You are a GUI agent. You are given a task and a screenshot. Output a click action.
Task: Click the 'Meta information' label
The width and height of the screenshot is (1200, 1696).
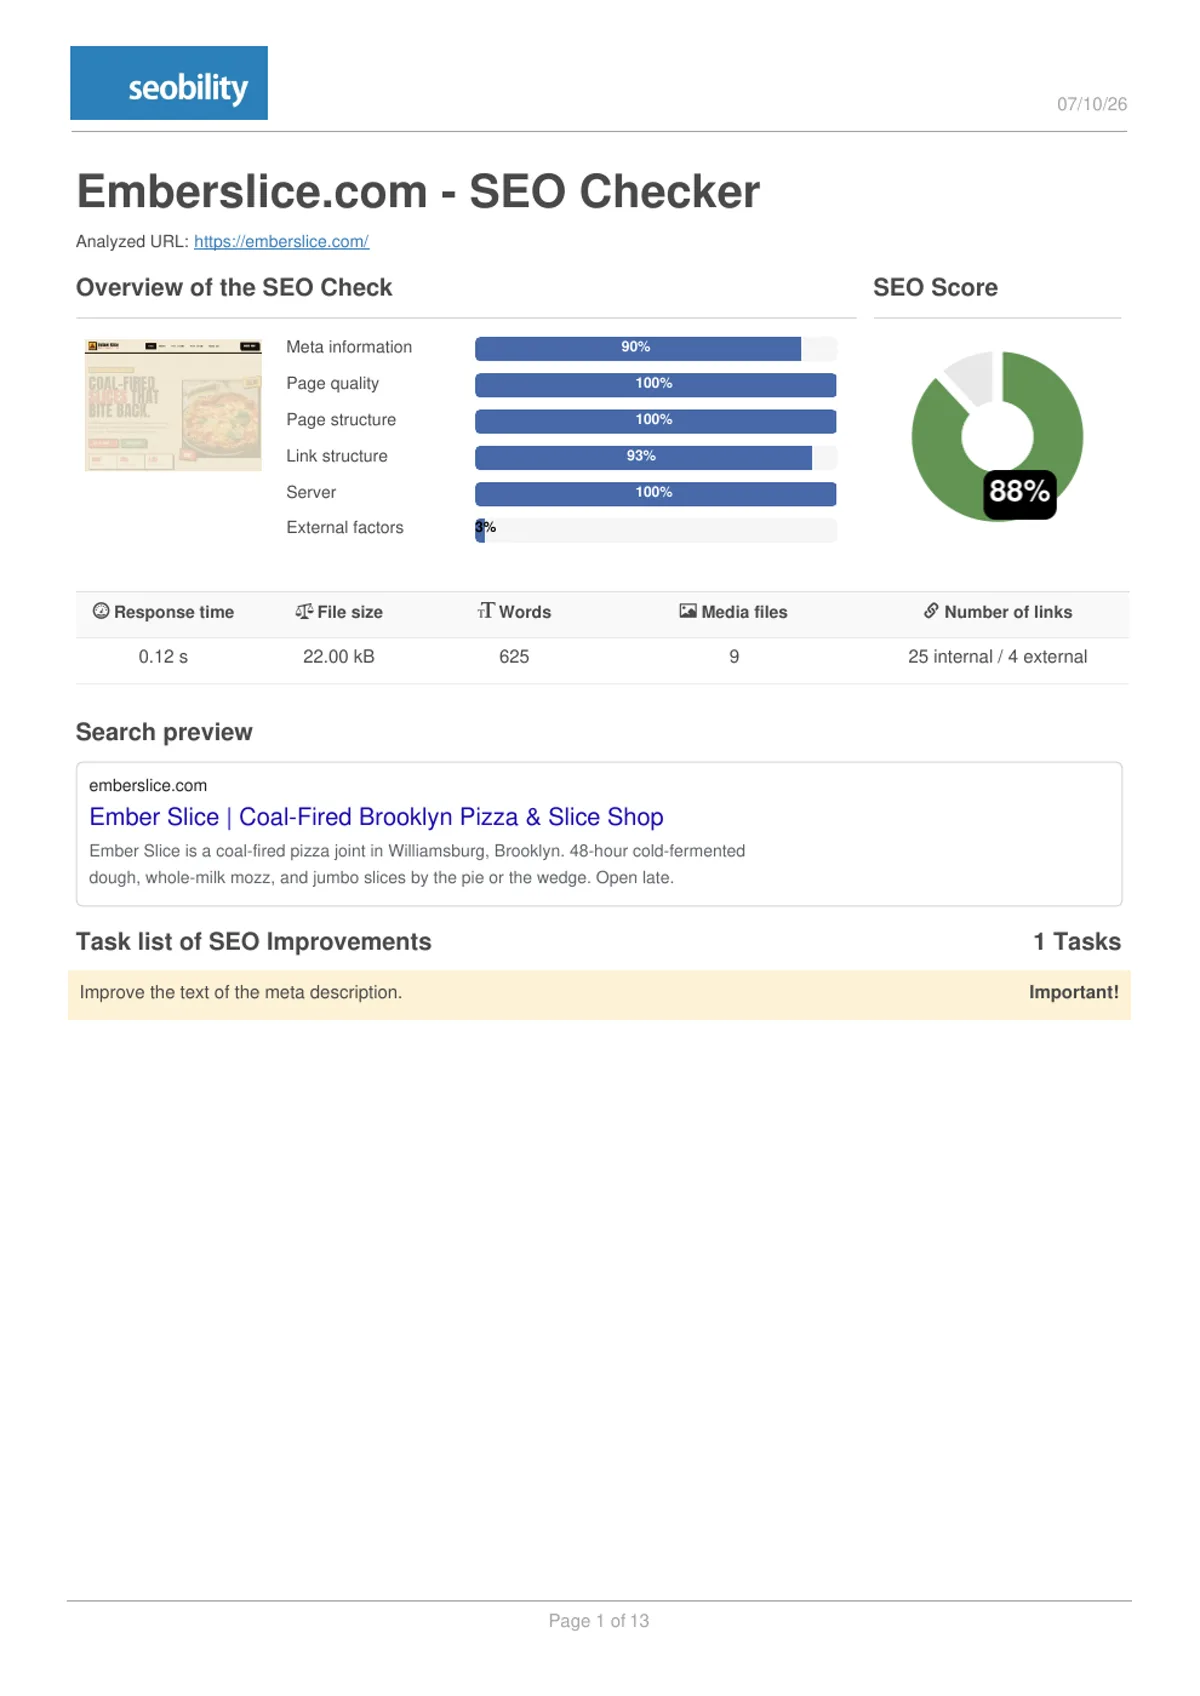(x=349, y=347)
